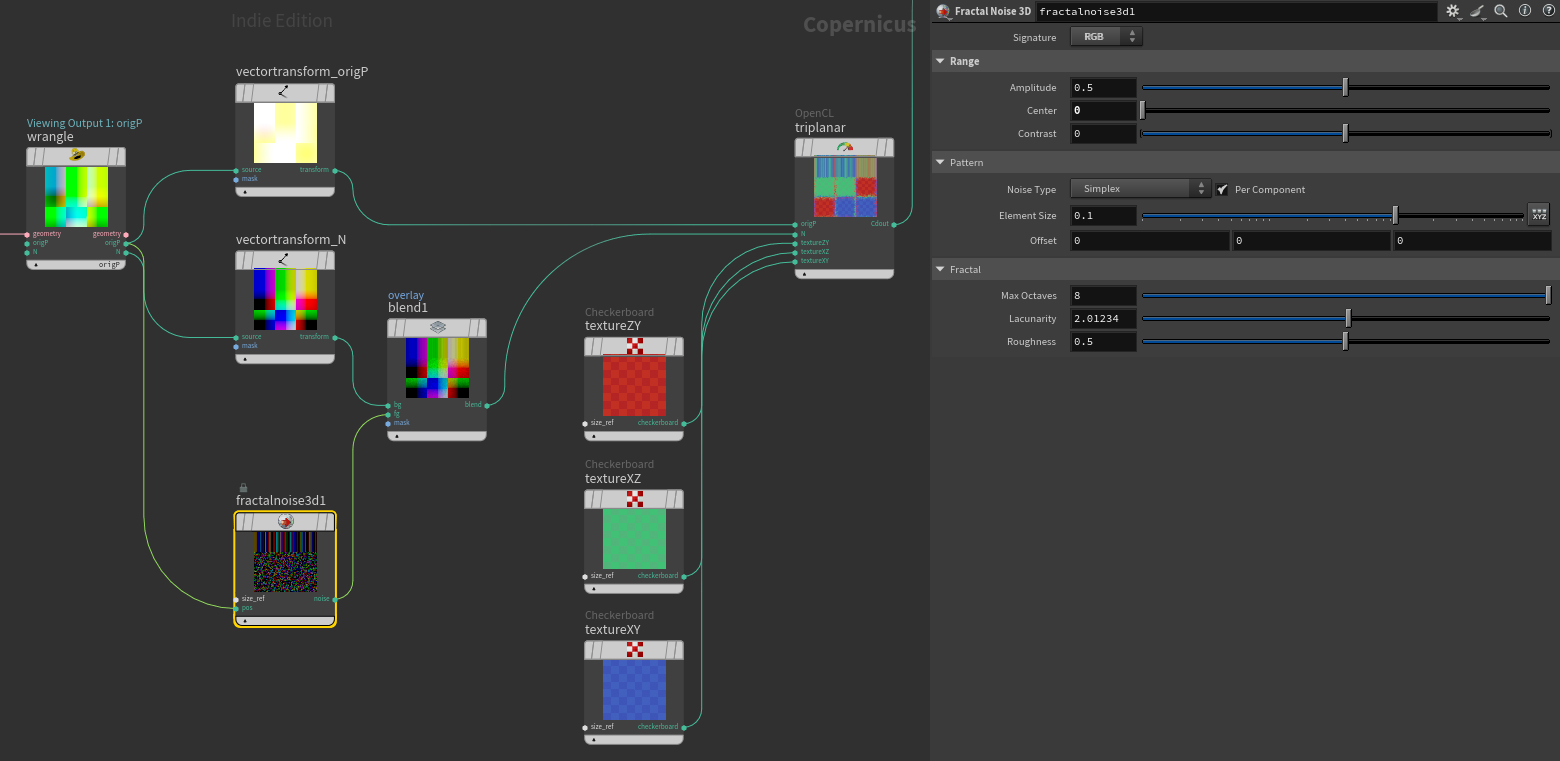Open the parameter gear settings menu
Viewport: 1560px width, 761px height.
coord(1452,11)
